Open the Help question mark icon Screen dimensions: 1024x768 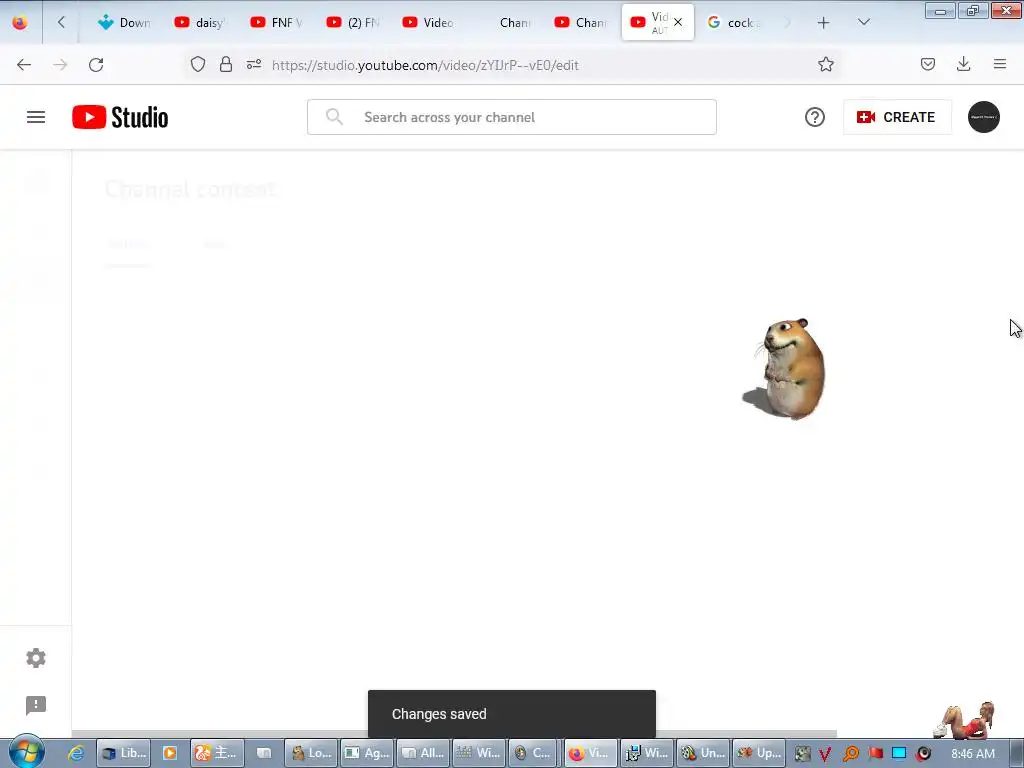point(814,118)
